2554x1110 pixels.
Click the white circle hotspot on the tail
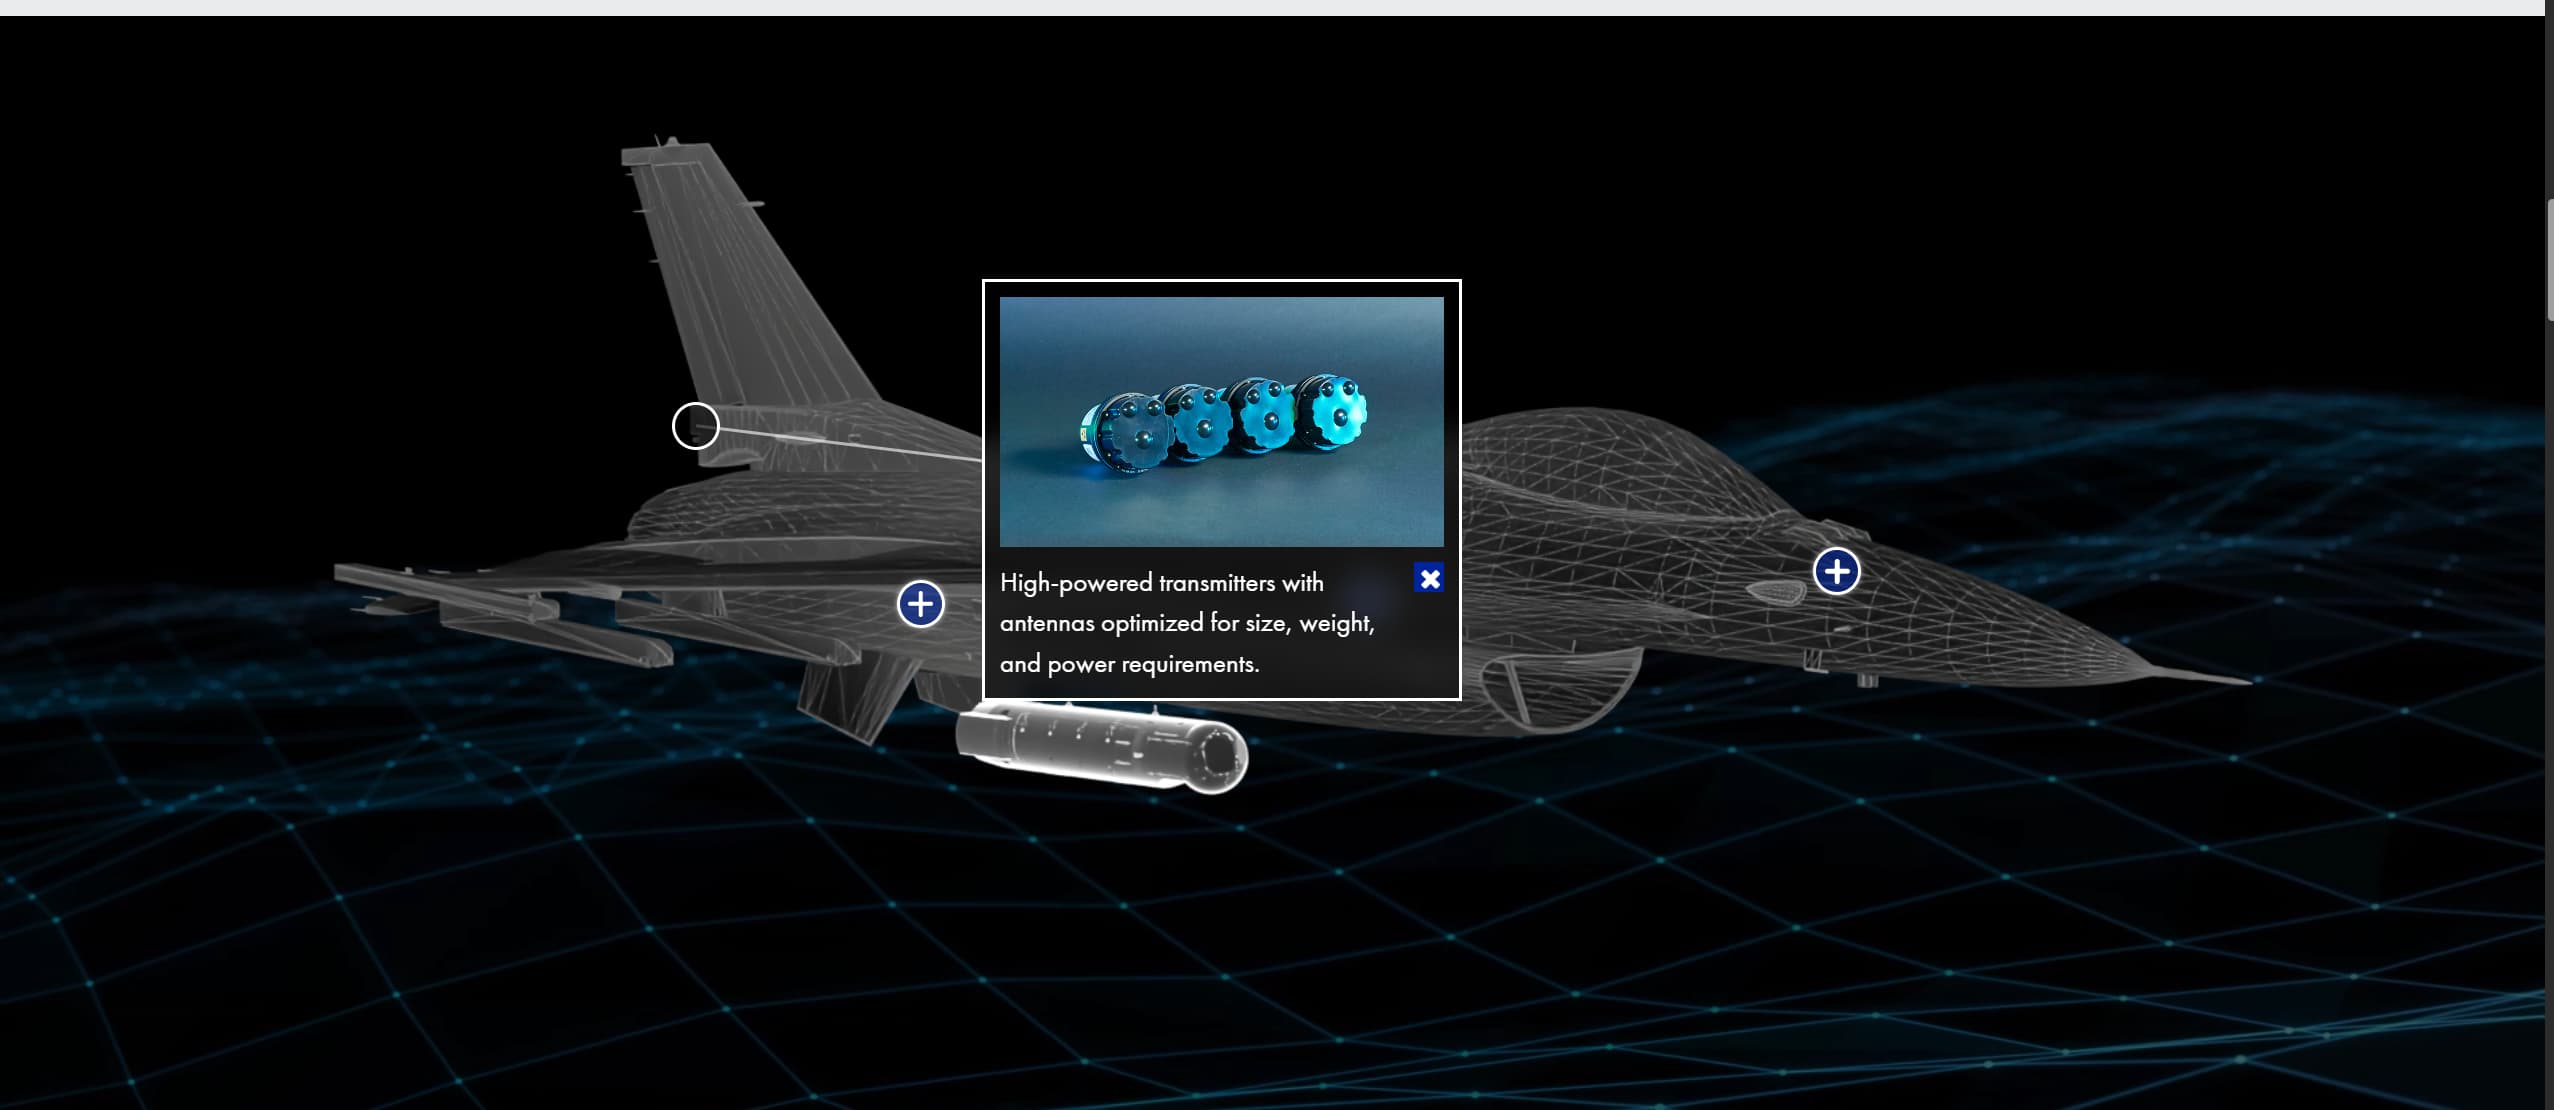[695, 426]
